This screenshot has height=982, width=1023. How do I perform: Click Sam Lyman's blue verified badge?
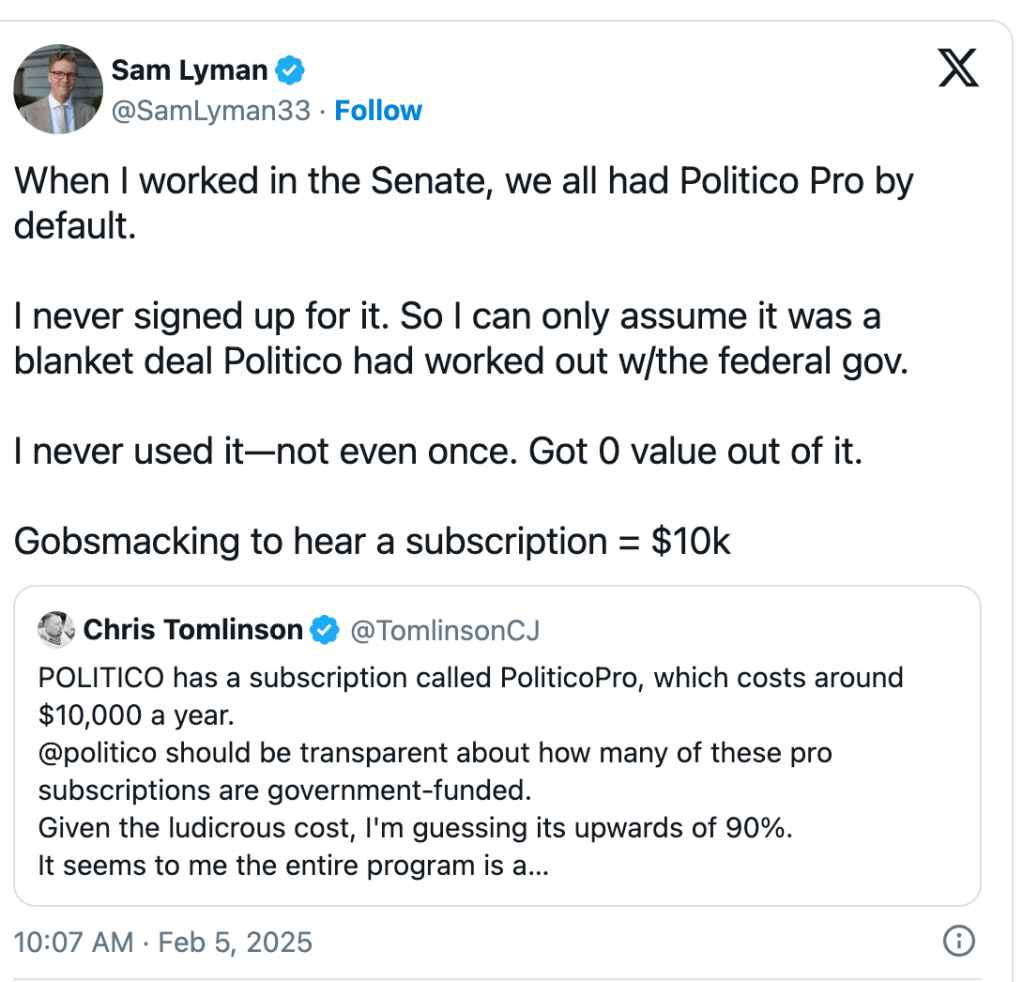(291, 71)
